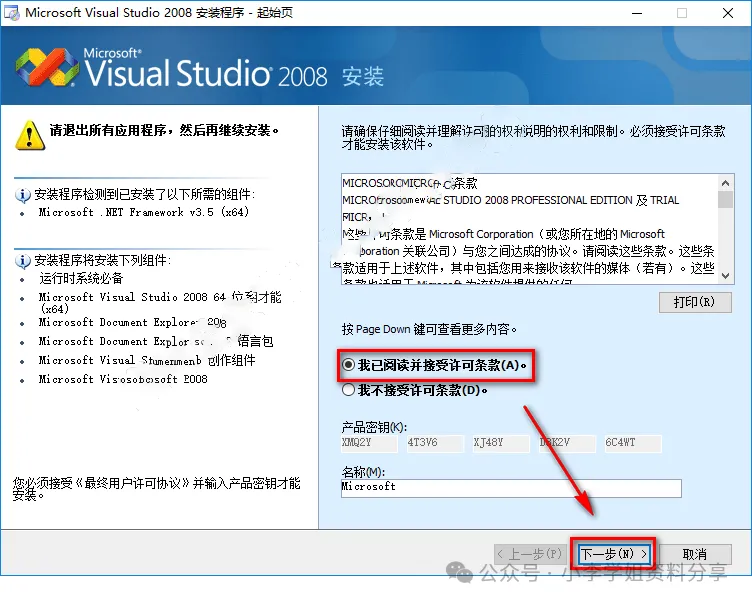Click the Name field containing Microsoft
Image resolution: width=752 pixels, height=603 pixels.
coord(511,488)
